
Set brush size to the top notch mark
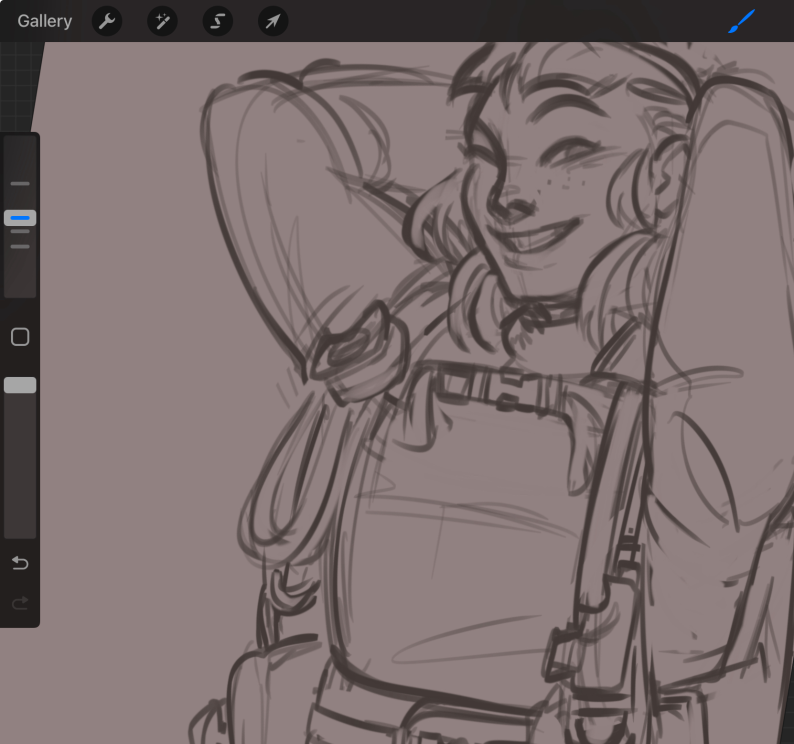[20, 184]
